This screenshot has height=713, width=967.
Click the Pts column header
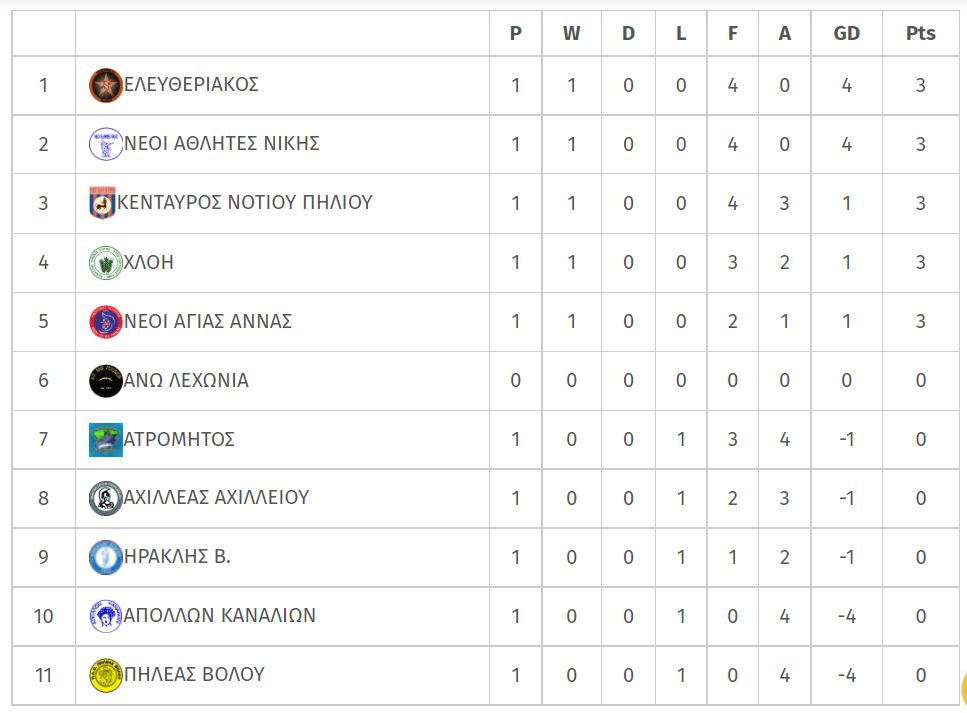(x=920, y=33)
